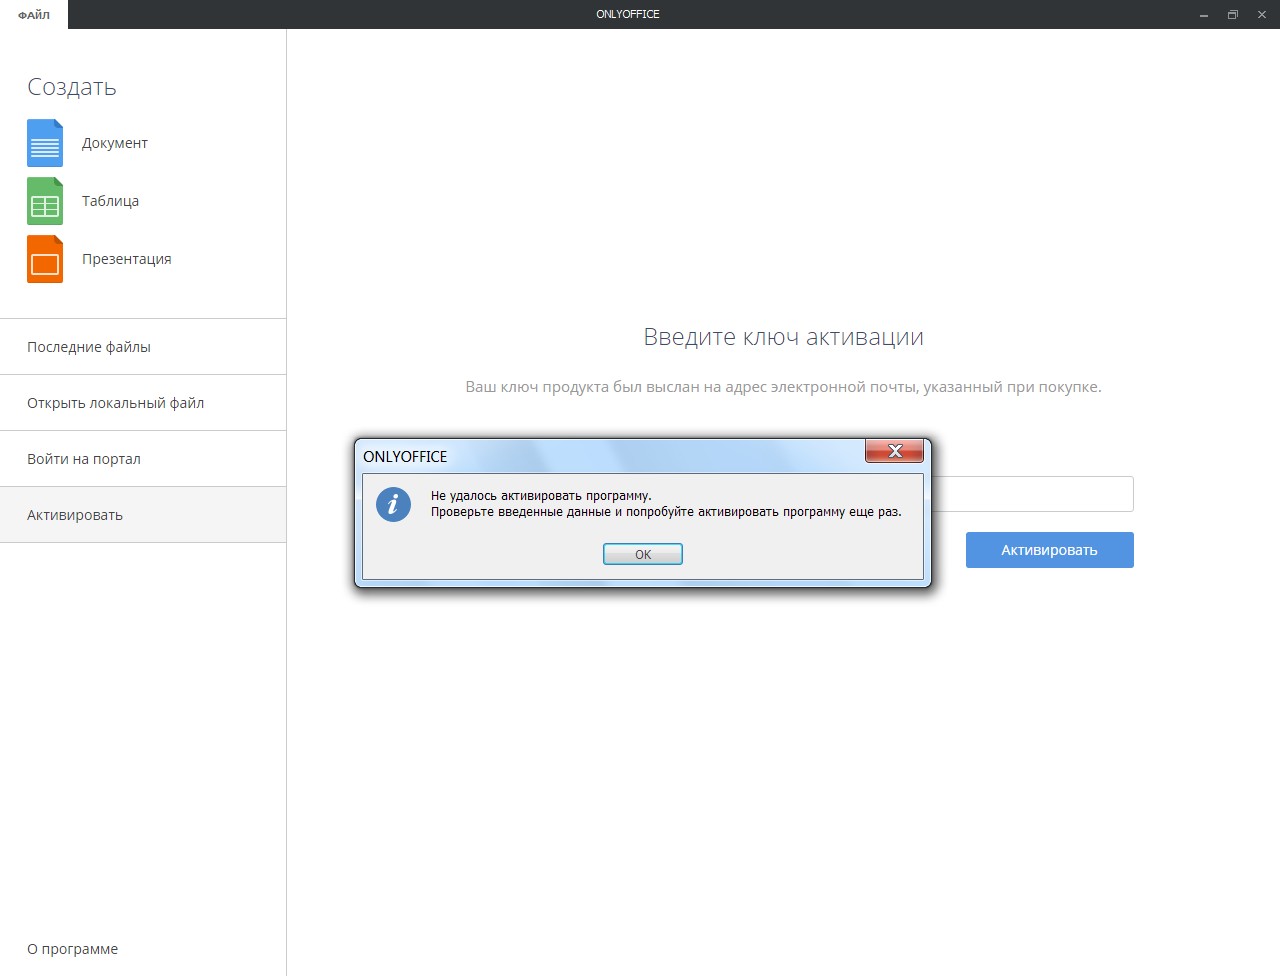Close the ONLYOFFICE error dialog with X
The image size is (1280, 976).
pos(894,451)
